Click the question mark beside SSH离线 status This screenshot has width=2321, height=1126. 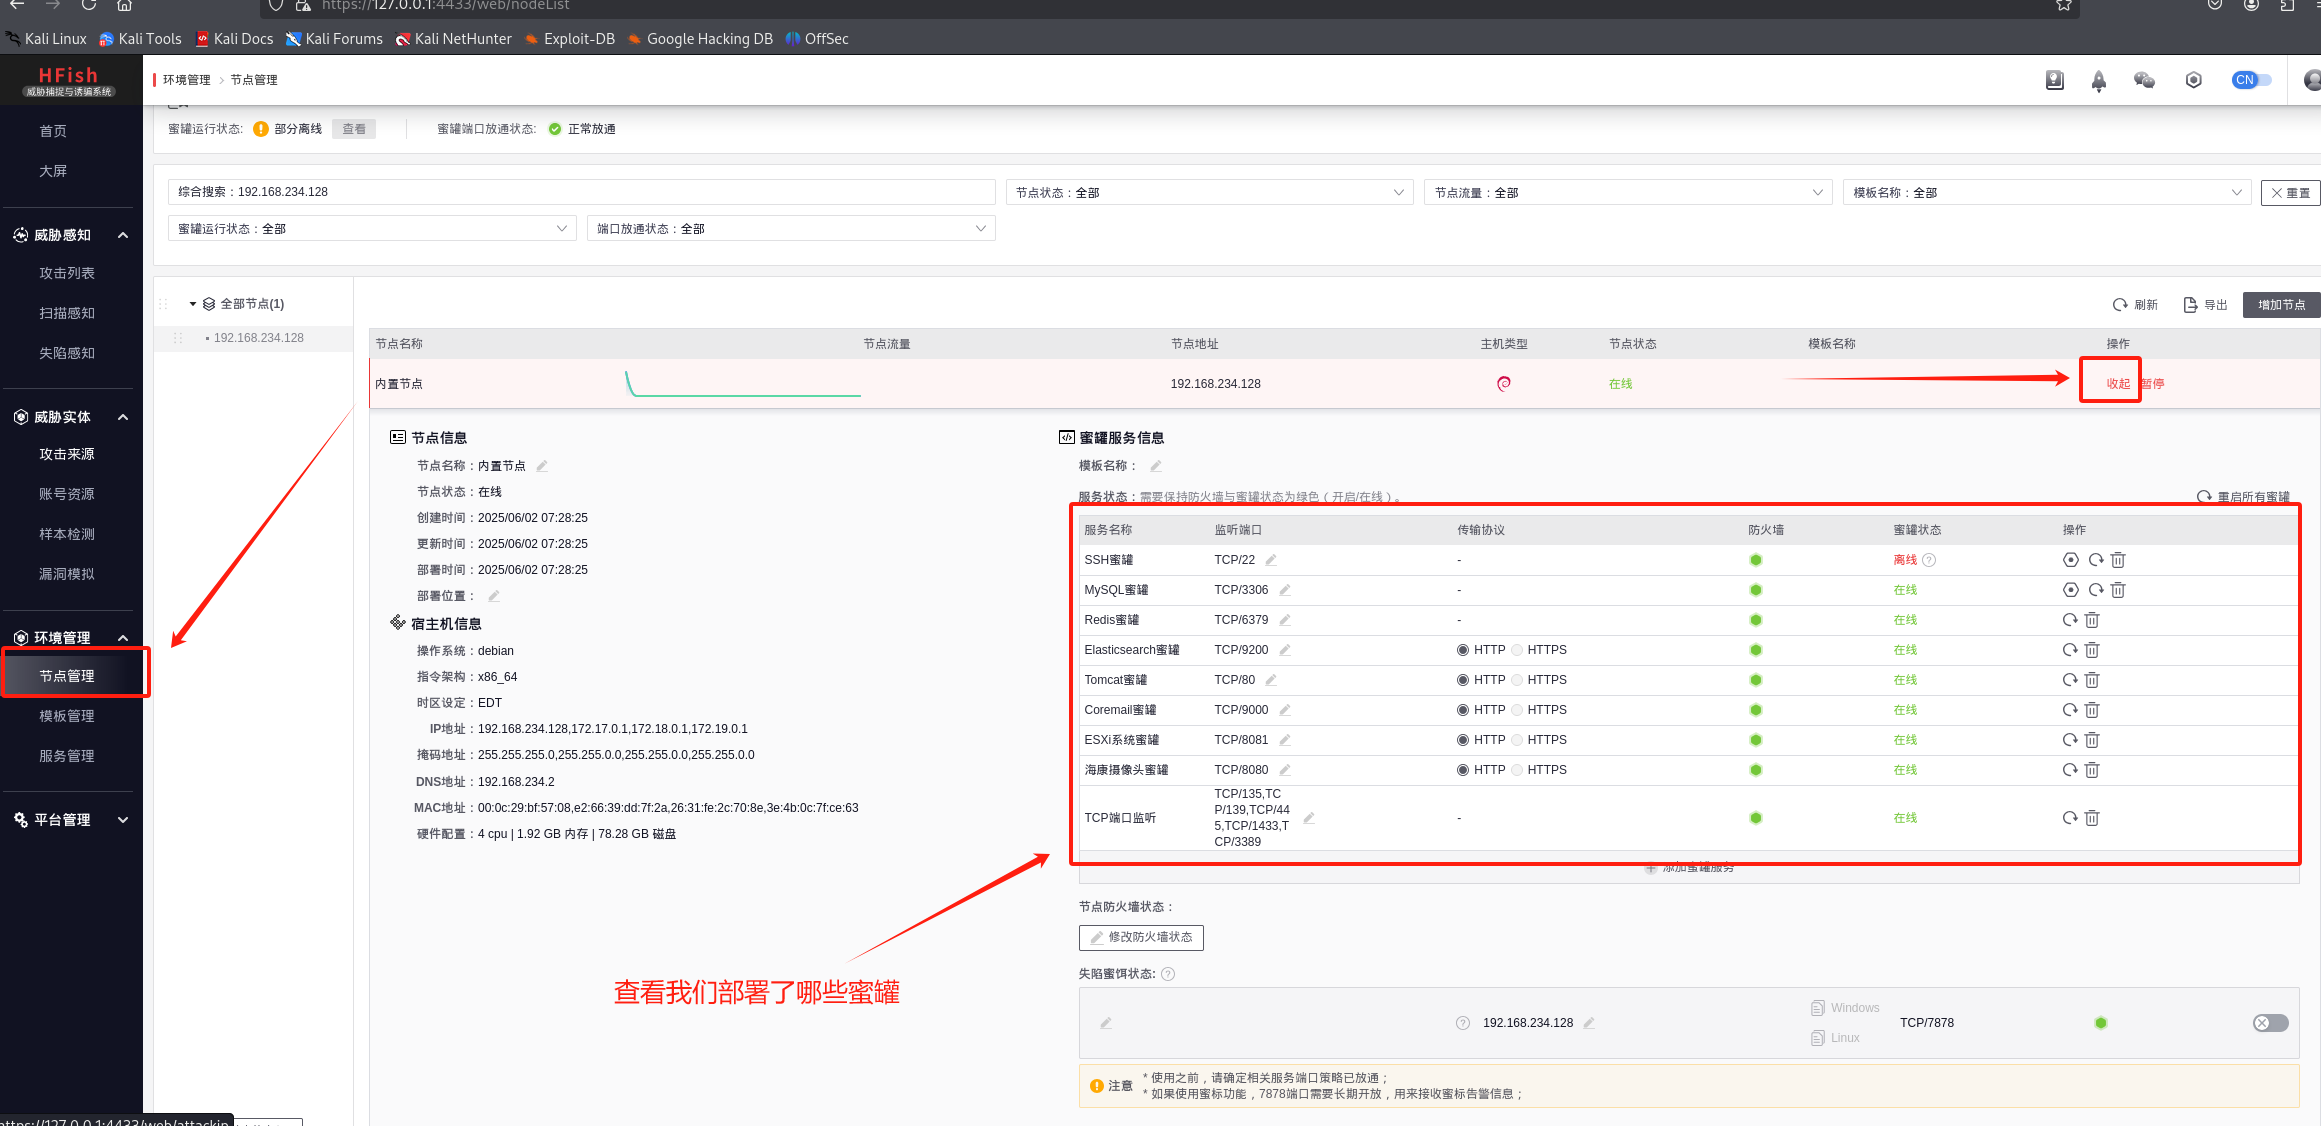(1930, 560)
